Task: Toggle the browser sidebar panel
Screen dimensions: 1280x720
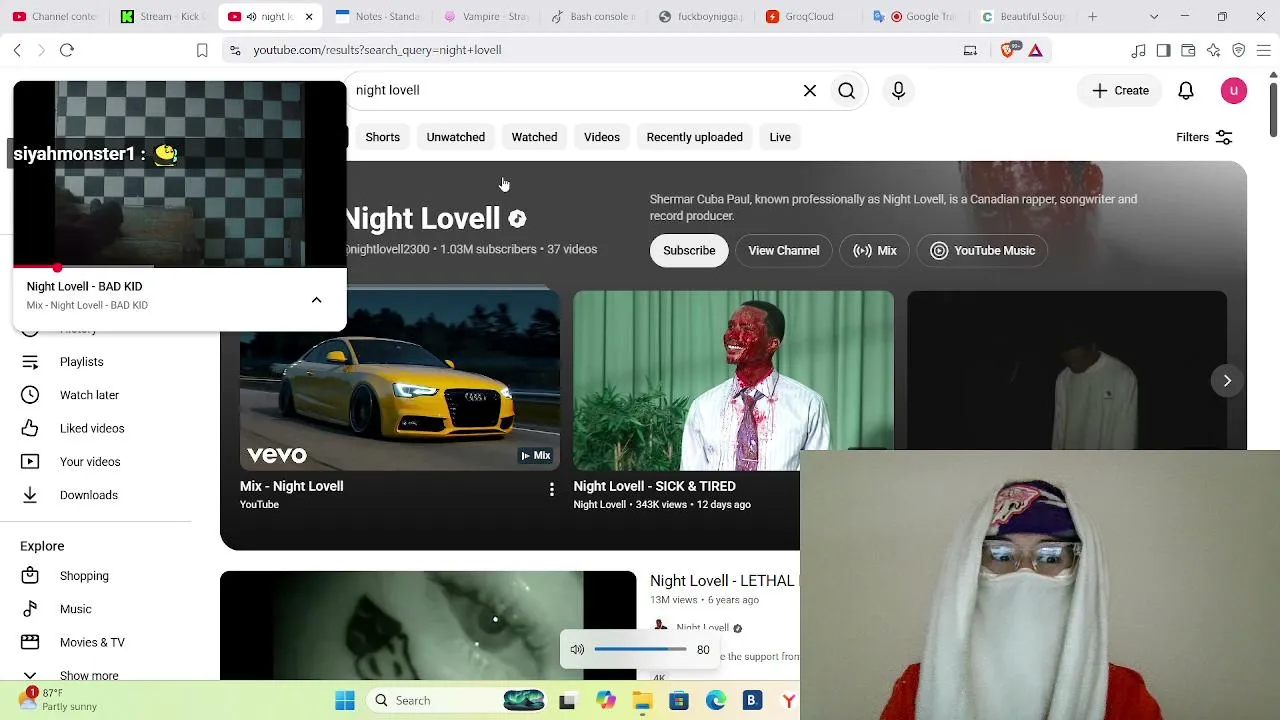Action: pos(1163,50)
